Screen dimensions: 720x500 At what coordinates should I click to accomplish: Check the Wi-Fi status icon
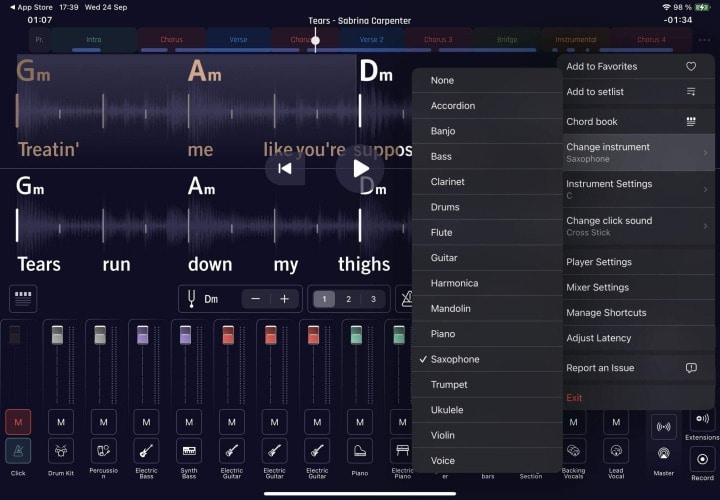pyautogui.click(x=666, y=7)
